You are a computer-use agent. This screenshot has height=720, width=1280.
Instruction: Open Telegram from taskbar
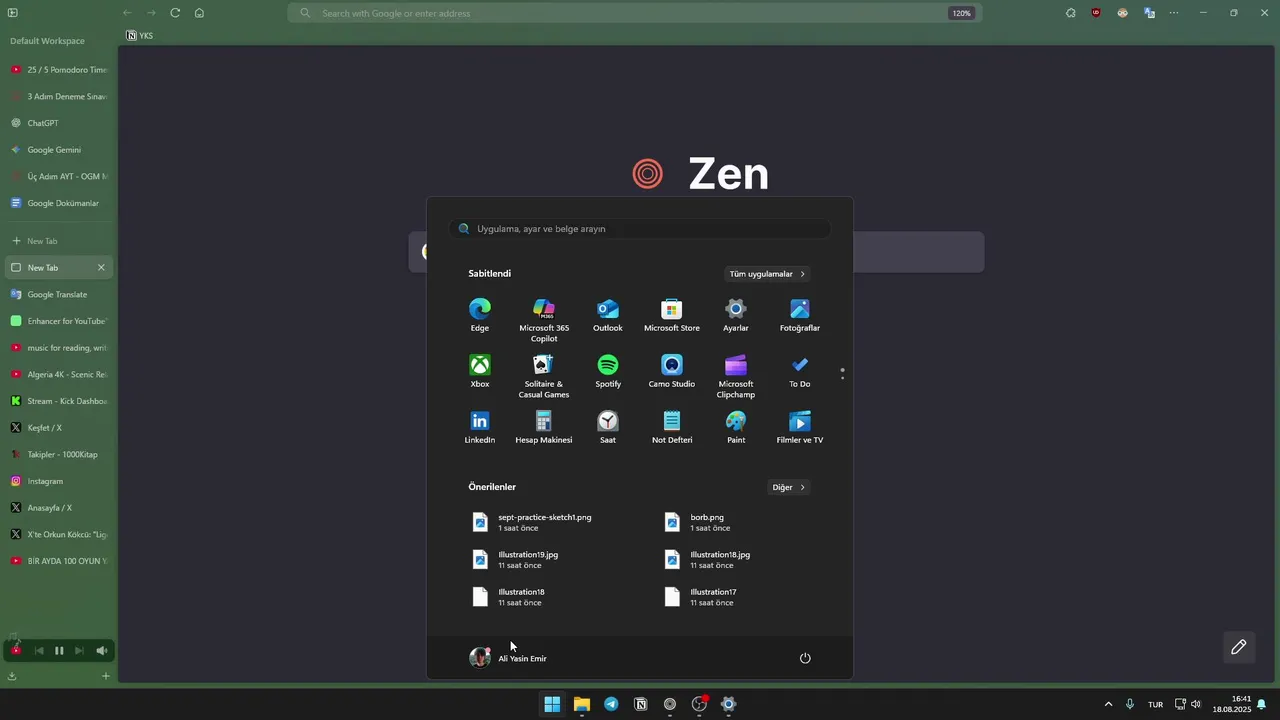(611, 704)
